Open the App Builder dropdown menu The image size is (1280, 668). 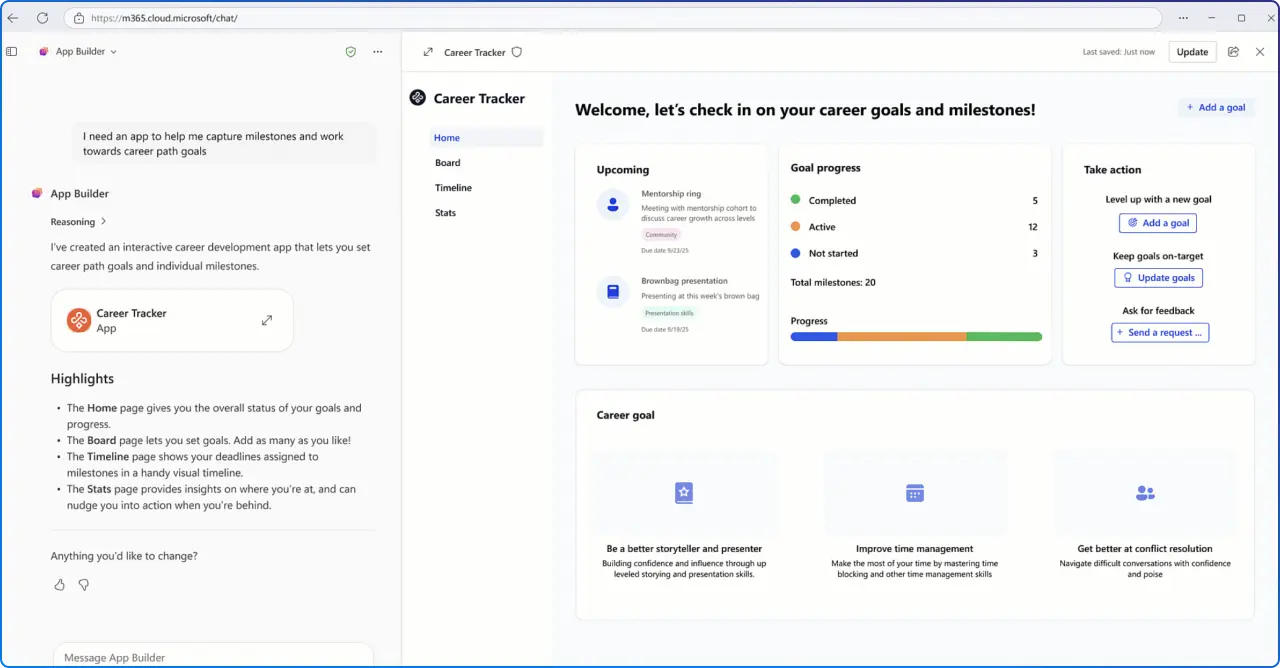[x=114, y=51]
